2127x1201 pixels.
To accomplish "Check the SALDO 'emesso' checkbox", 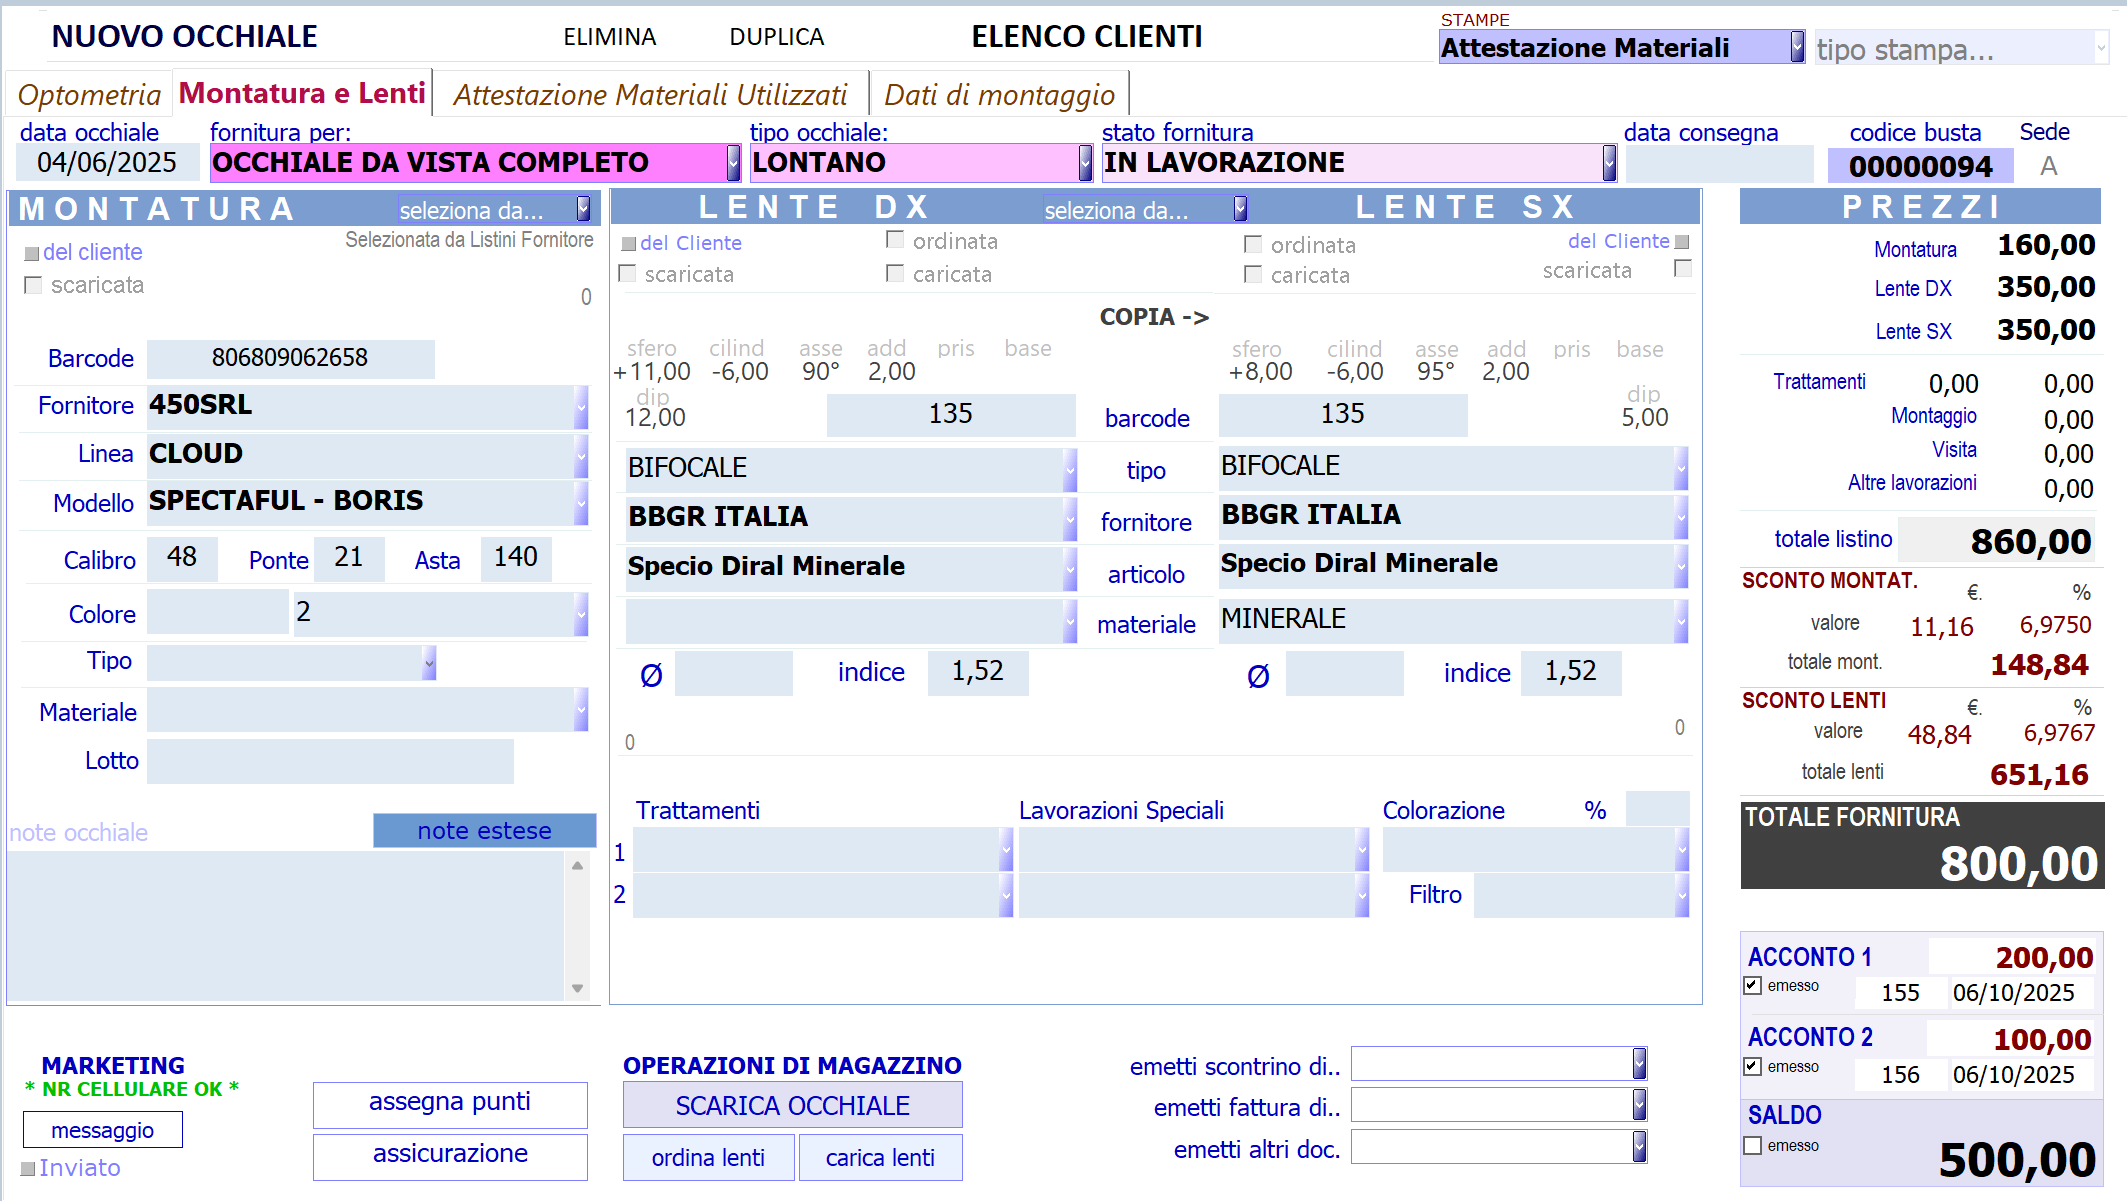I will [x=1752, y=1146].
